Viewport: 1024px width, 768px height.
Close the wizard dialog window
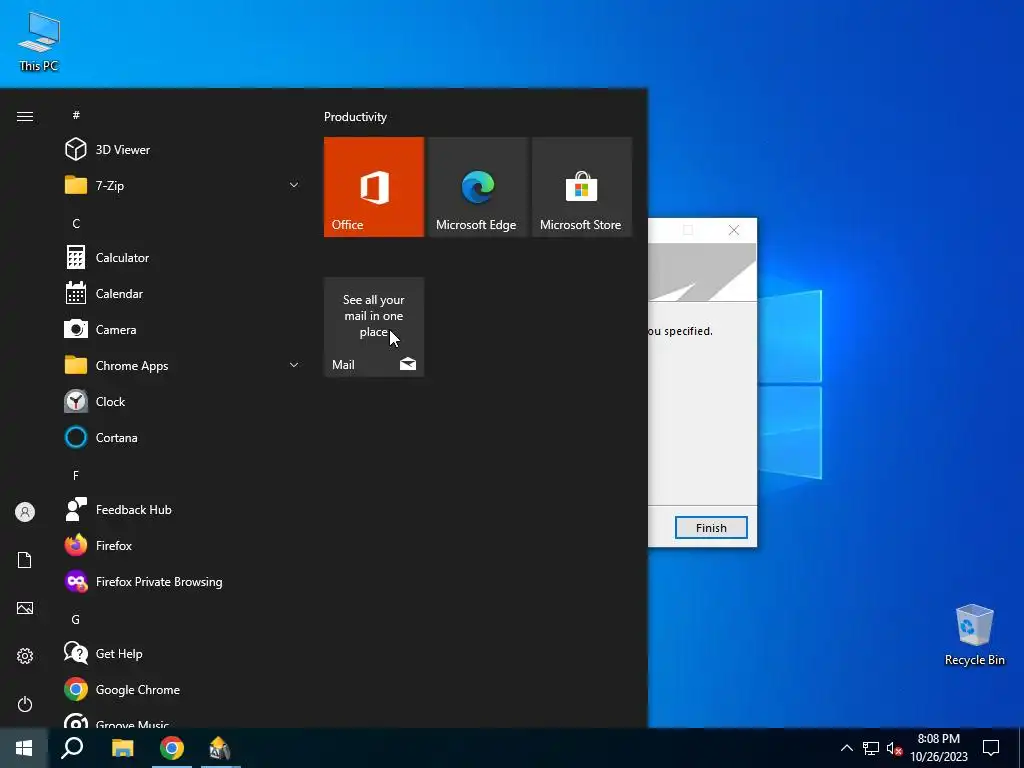click(x=734, y=230)
